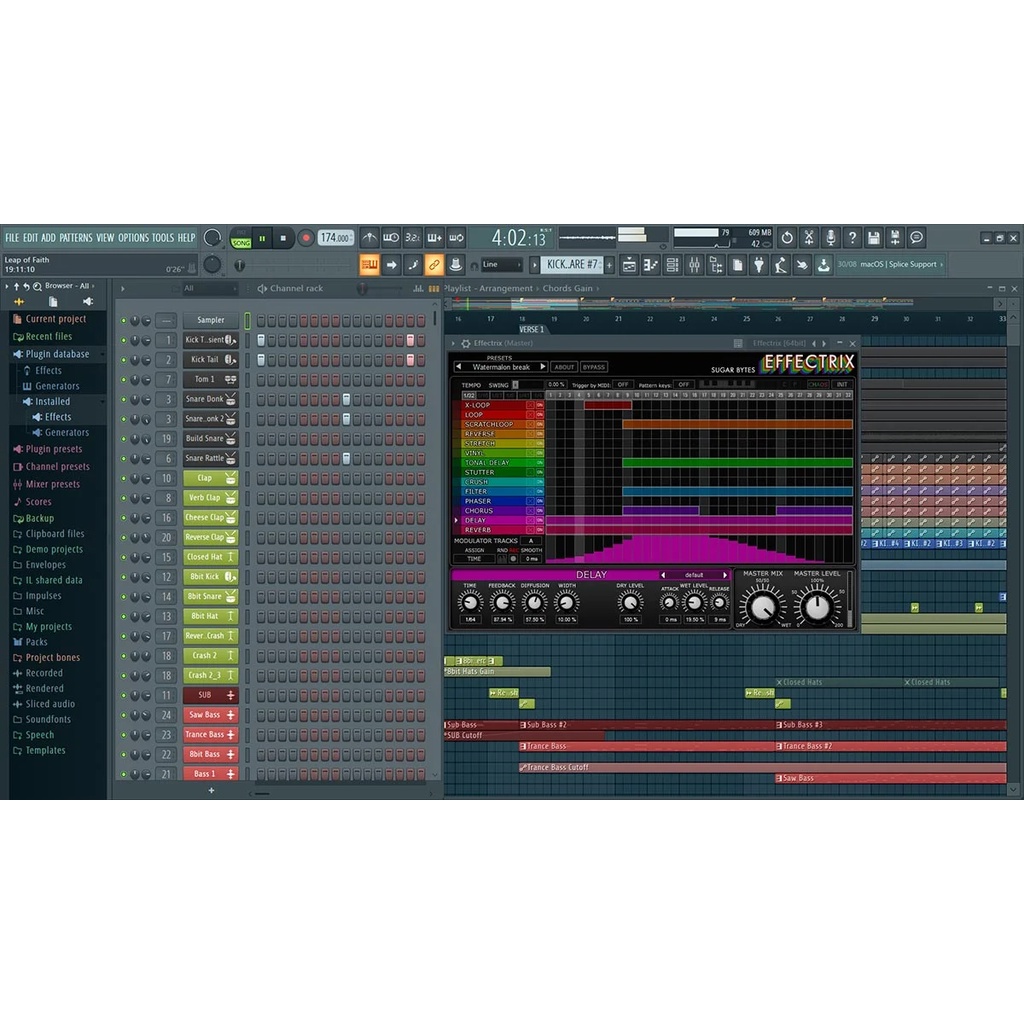Open the piano roll view

tap(651, 265)
